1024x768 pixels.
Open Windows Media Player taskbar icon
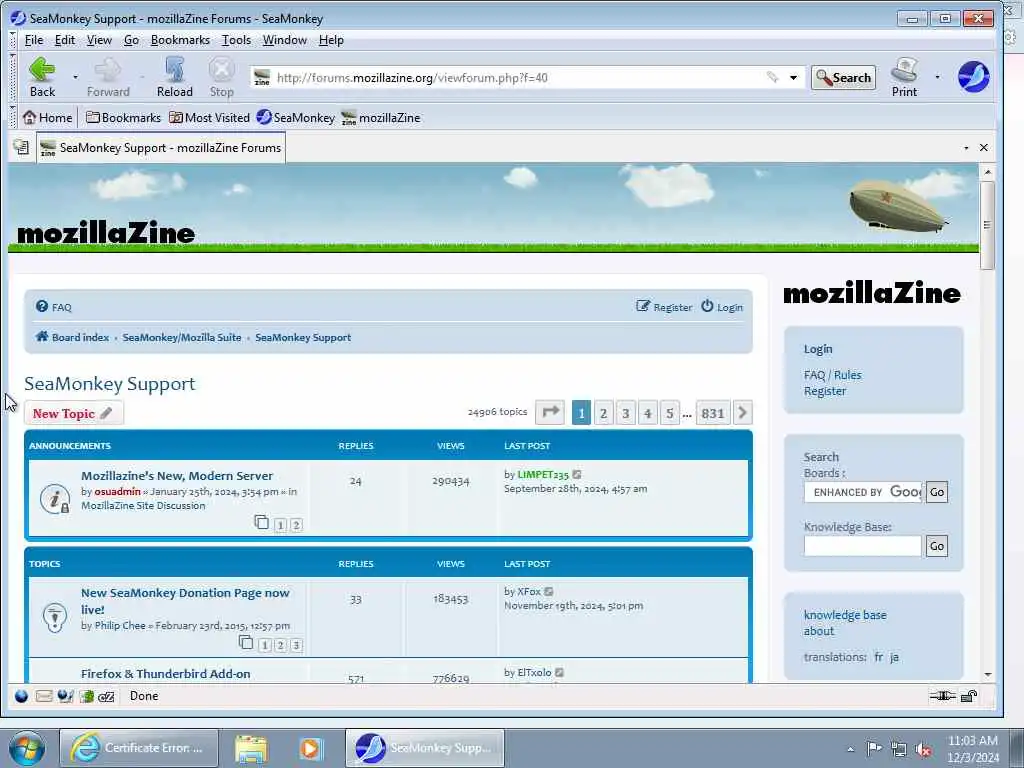pyautogui.click(x=311, y=748)
